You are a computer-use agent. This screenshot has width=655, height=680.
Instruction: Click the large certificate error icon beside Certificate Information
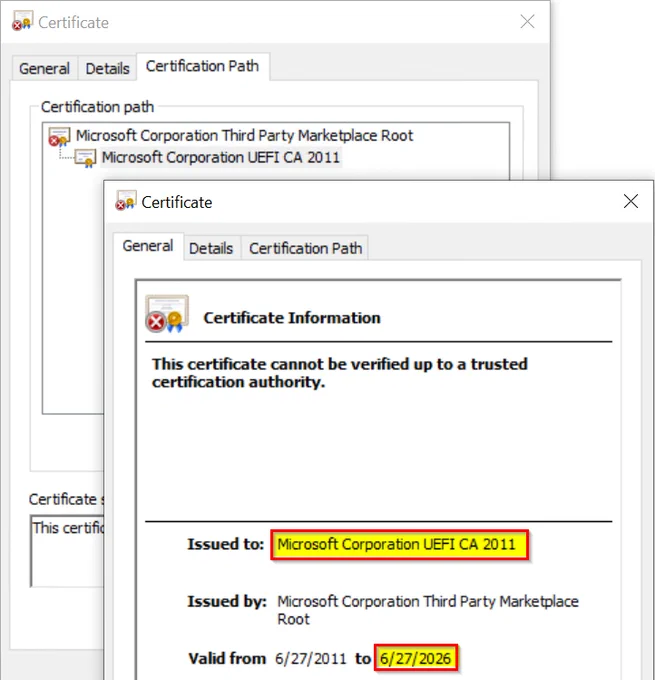(167, 314)
